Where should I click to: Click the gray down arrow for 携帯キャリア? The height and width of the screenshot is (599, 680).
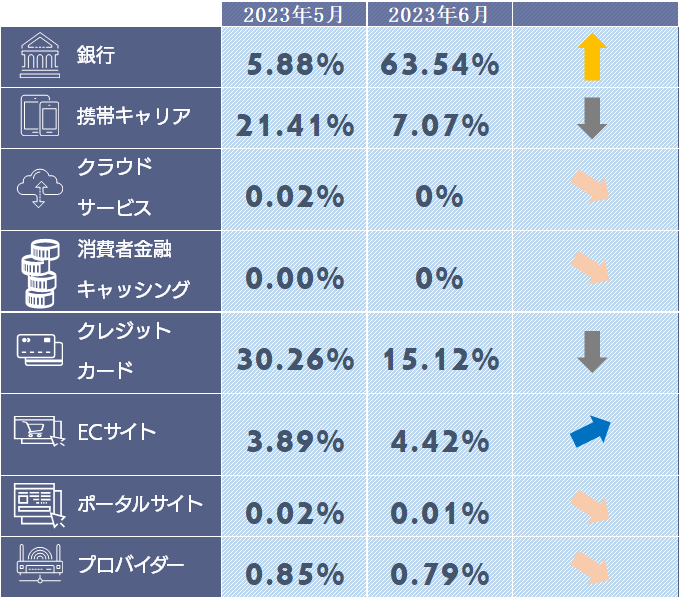pyautogui.click(x=594, y=118)
